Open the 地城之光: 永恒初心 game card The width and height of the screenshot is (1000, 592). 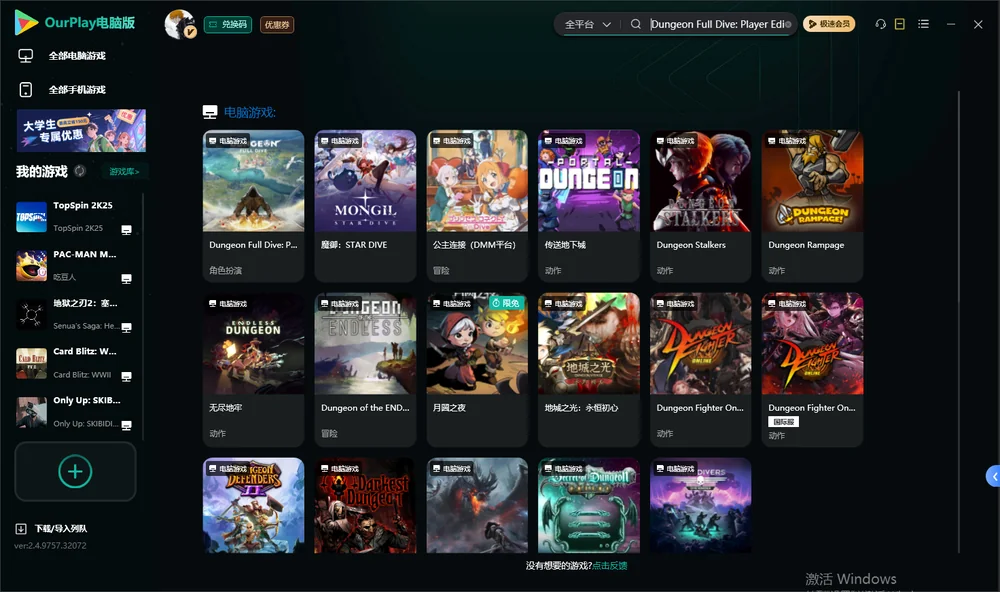coord(589,369)
